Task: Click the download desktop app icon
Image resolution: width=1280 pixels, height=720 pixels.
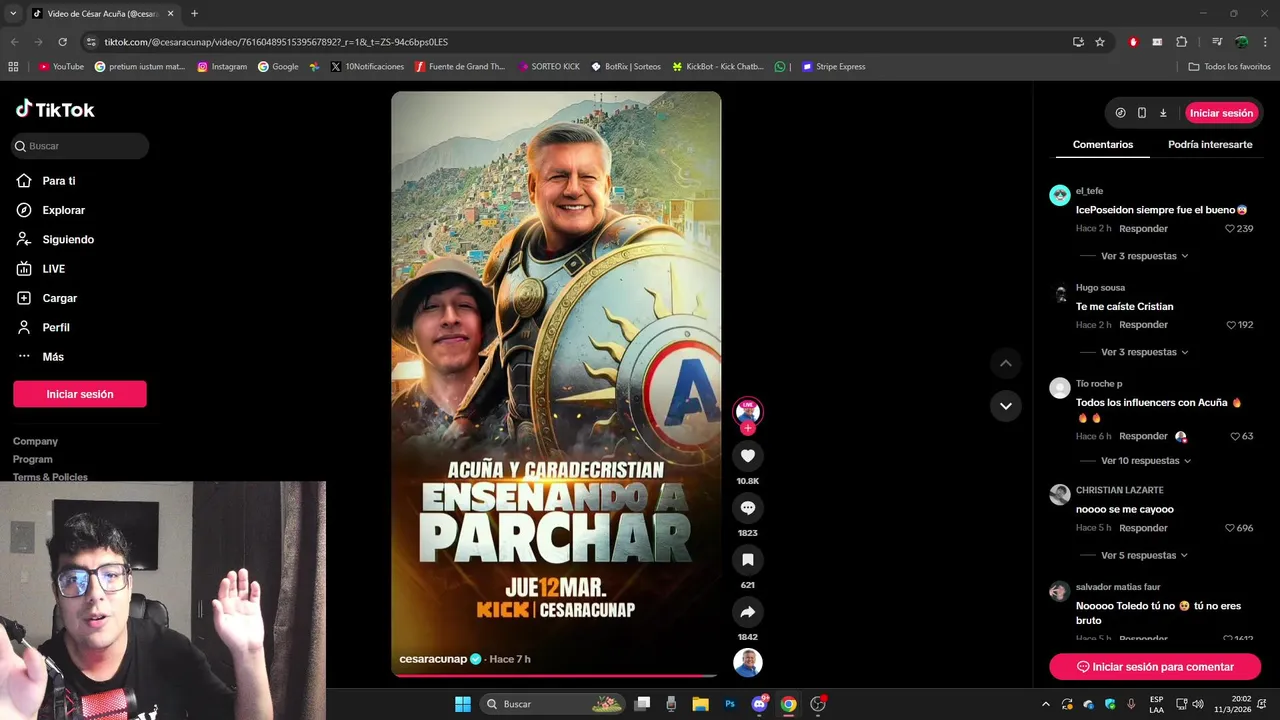Action: [x=1163, y=113]
